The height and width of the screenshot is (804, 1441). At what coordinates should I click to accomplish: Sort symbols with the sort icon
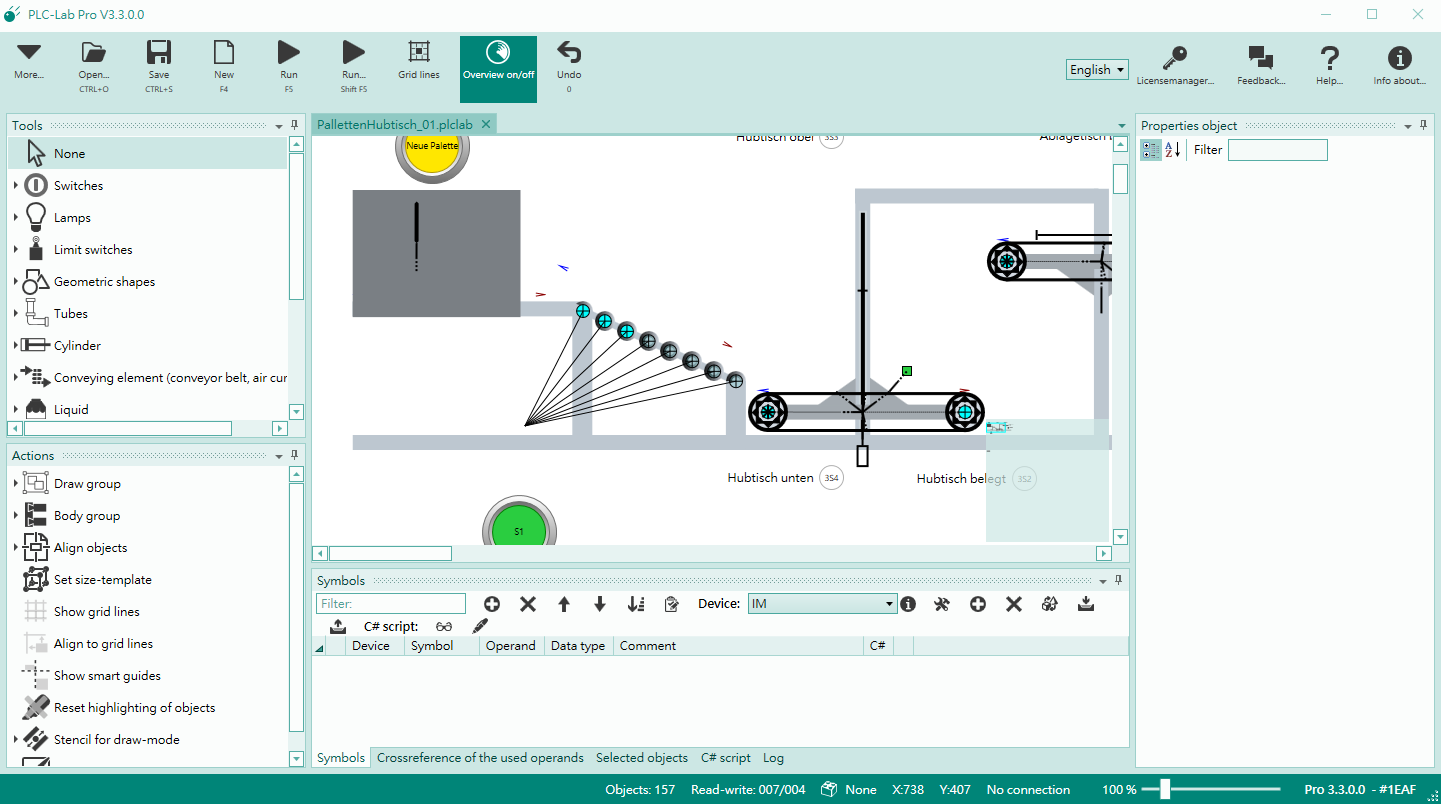coord(636,604)
